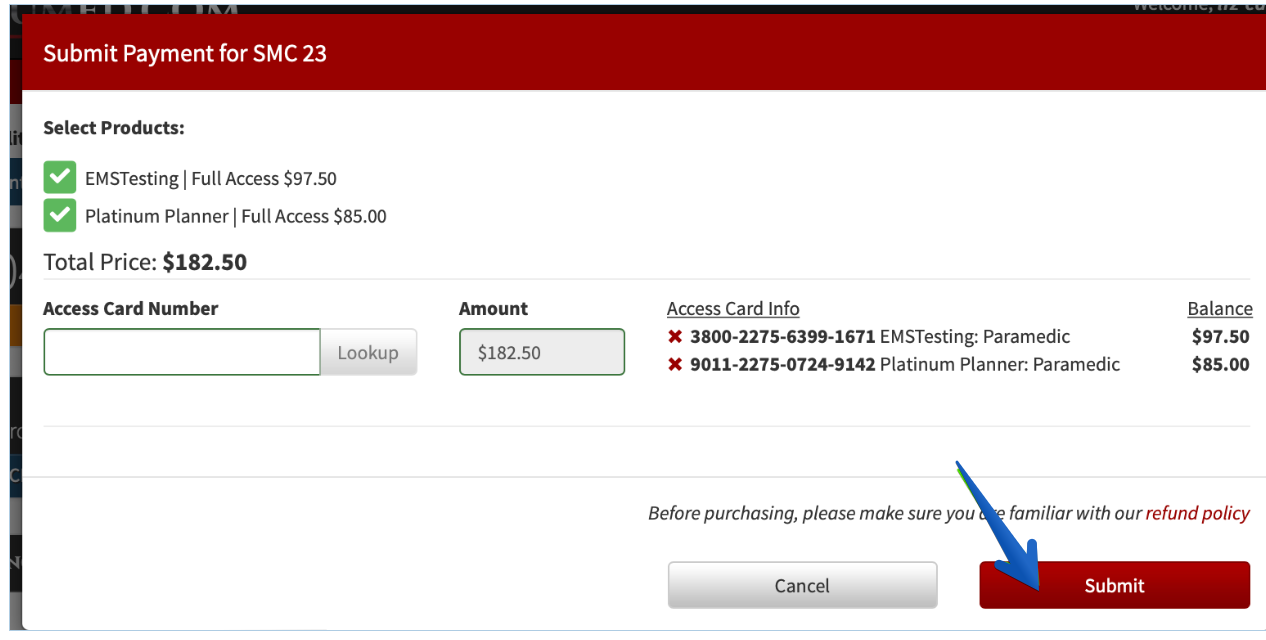
Task: Cancel the payment dialog
Action: 802,585
